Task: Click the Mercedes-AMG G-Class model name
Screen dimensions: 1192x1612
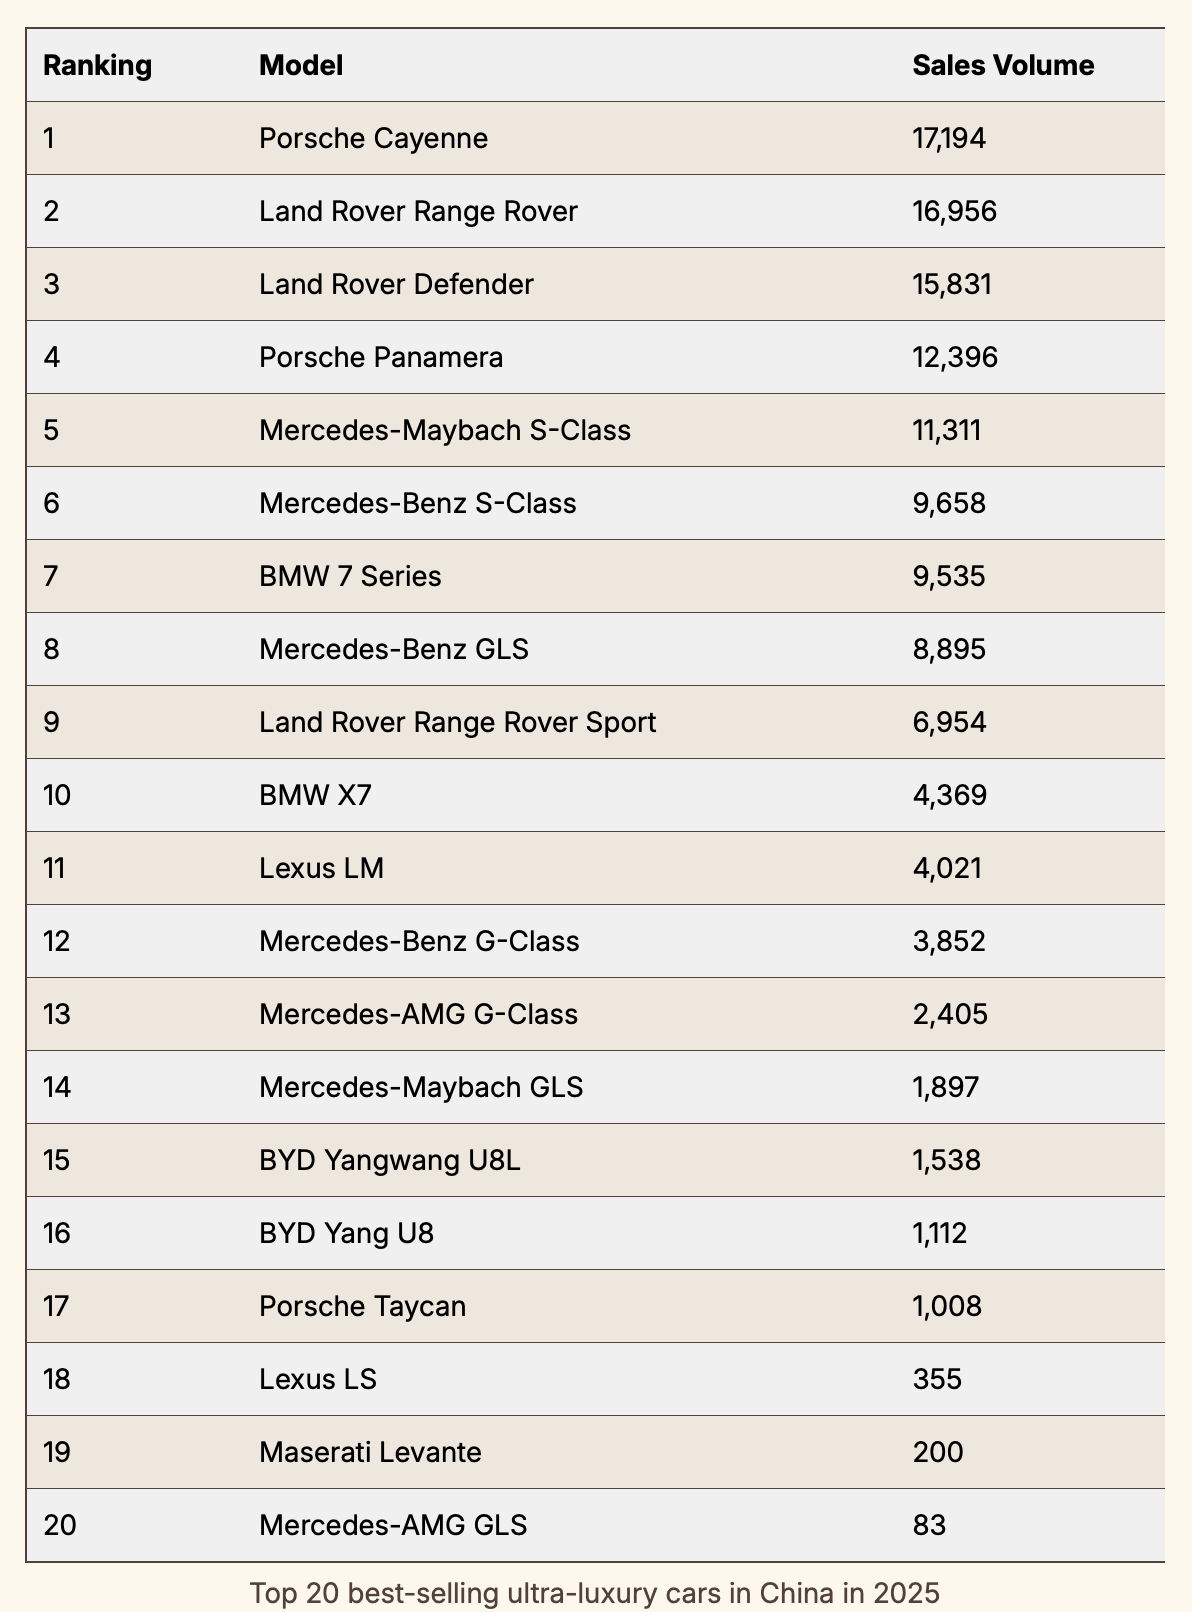Action: pyautogui.click(x=418, y=1014)
